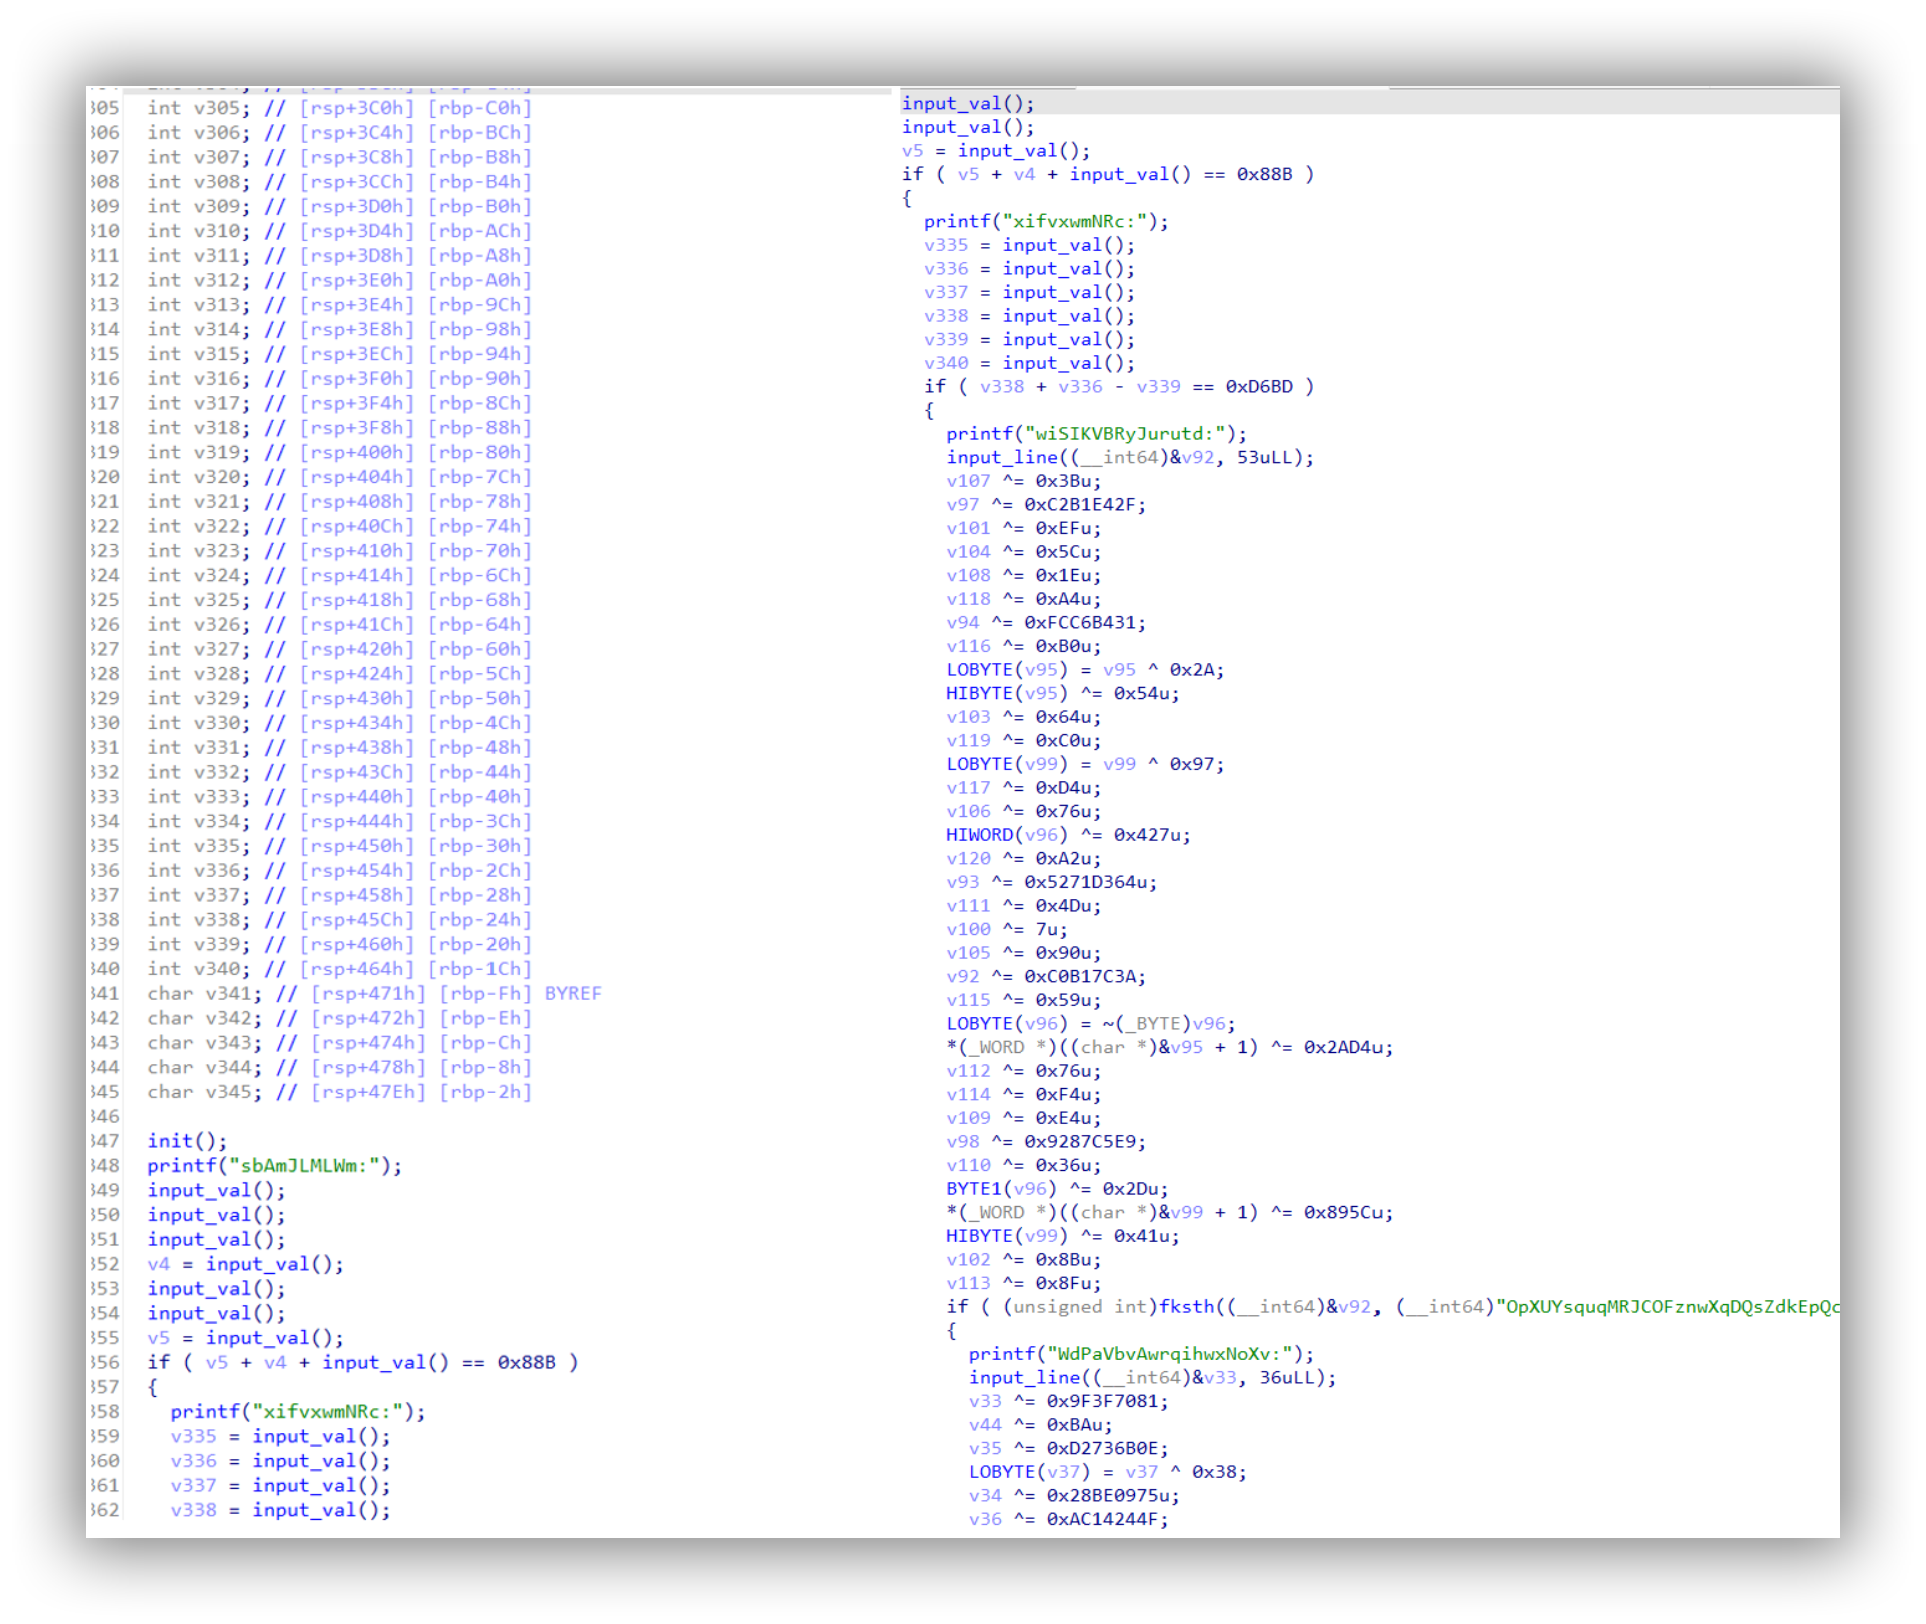Viewport: 1926px width, 1624px height.
Task: Click 'v337 = input_val();' on line 361
Action: (x=281, y=1486)
